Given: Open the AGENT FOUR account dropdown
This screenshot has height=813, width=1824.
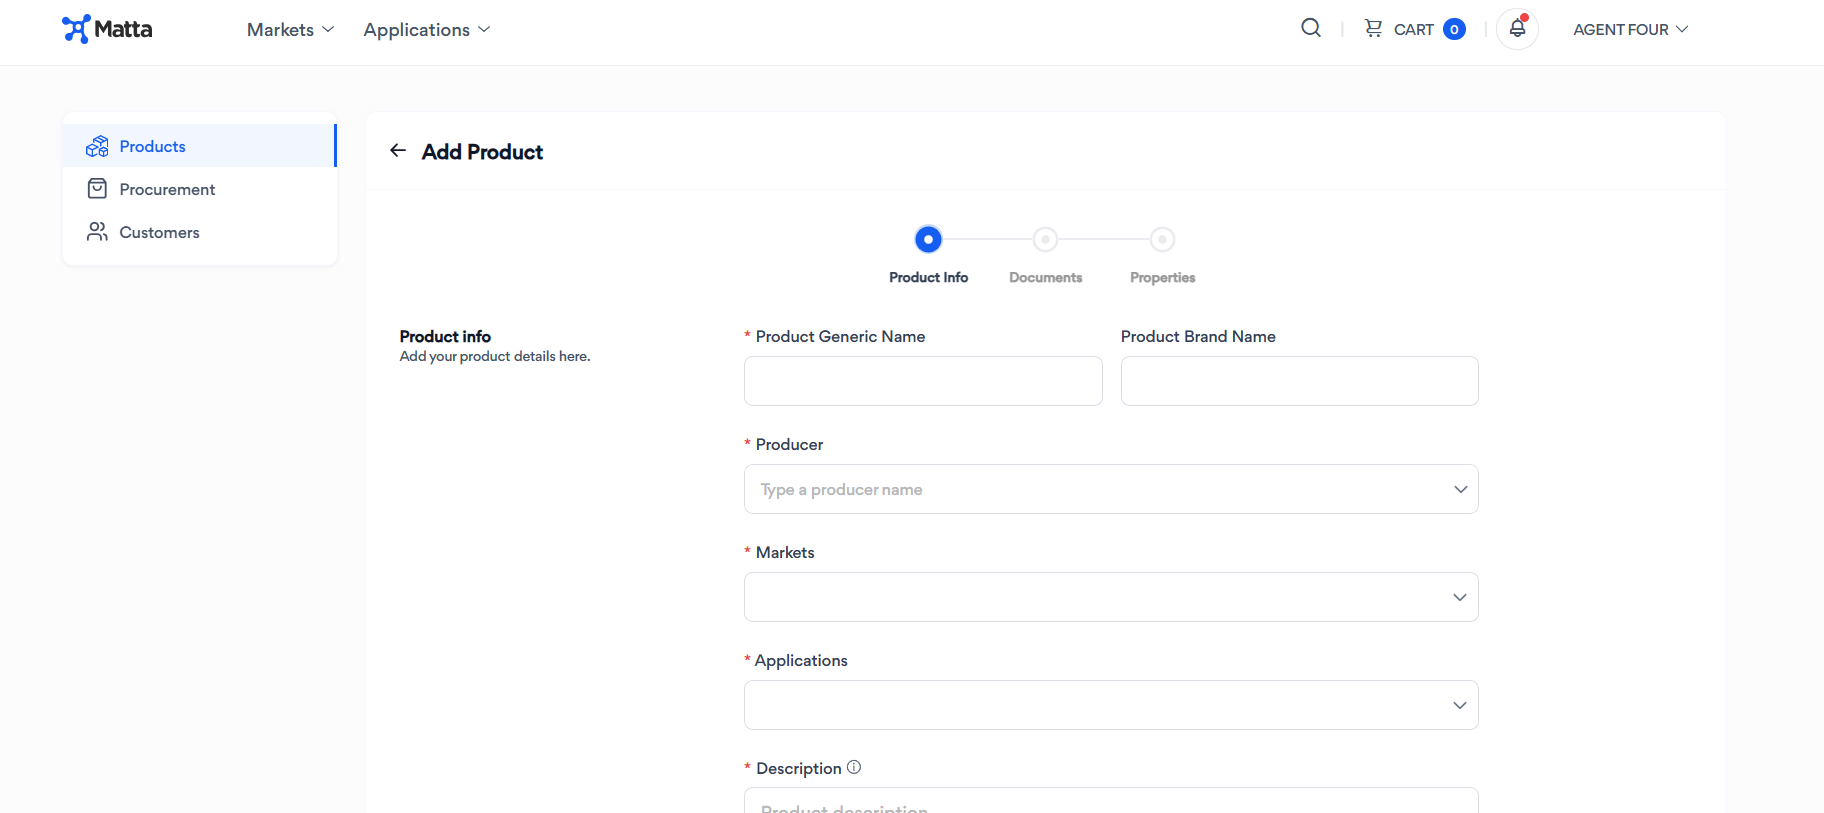Looking at the screenshot, I should [x=1630, y=29].
